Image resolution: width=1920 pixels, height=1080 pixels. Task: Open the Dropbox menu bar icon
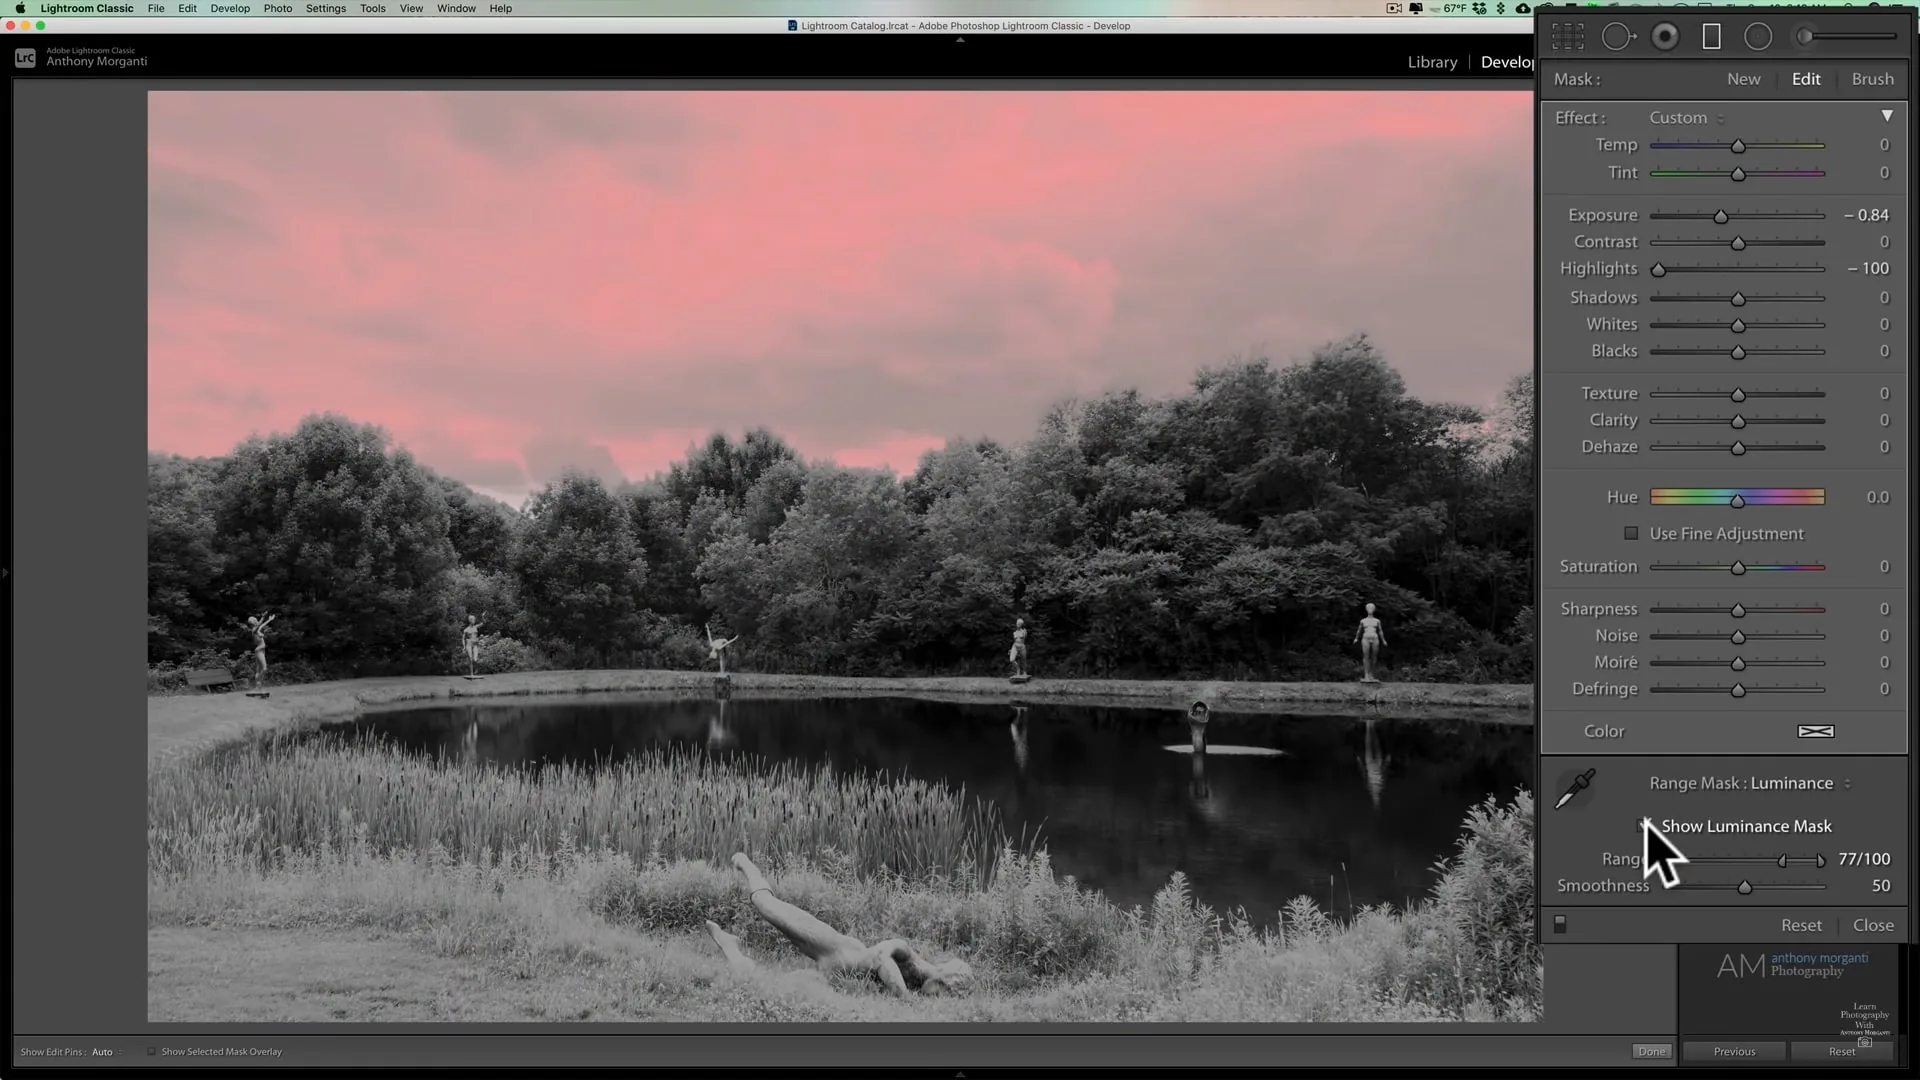(x=1479, y=8)
